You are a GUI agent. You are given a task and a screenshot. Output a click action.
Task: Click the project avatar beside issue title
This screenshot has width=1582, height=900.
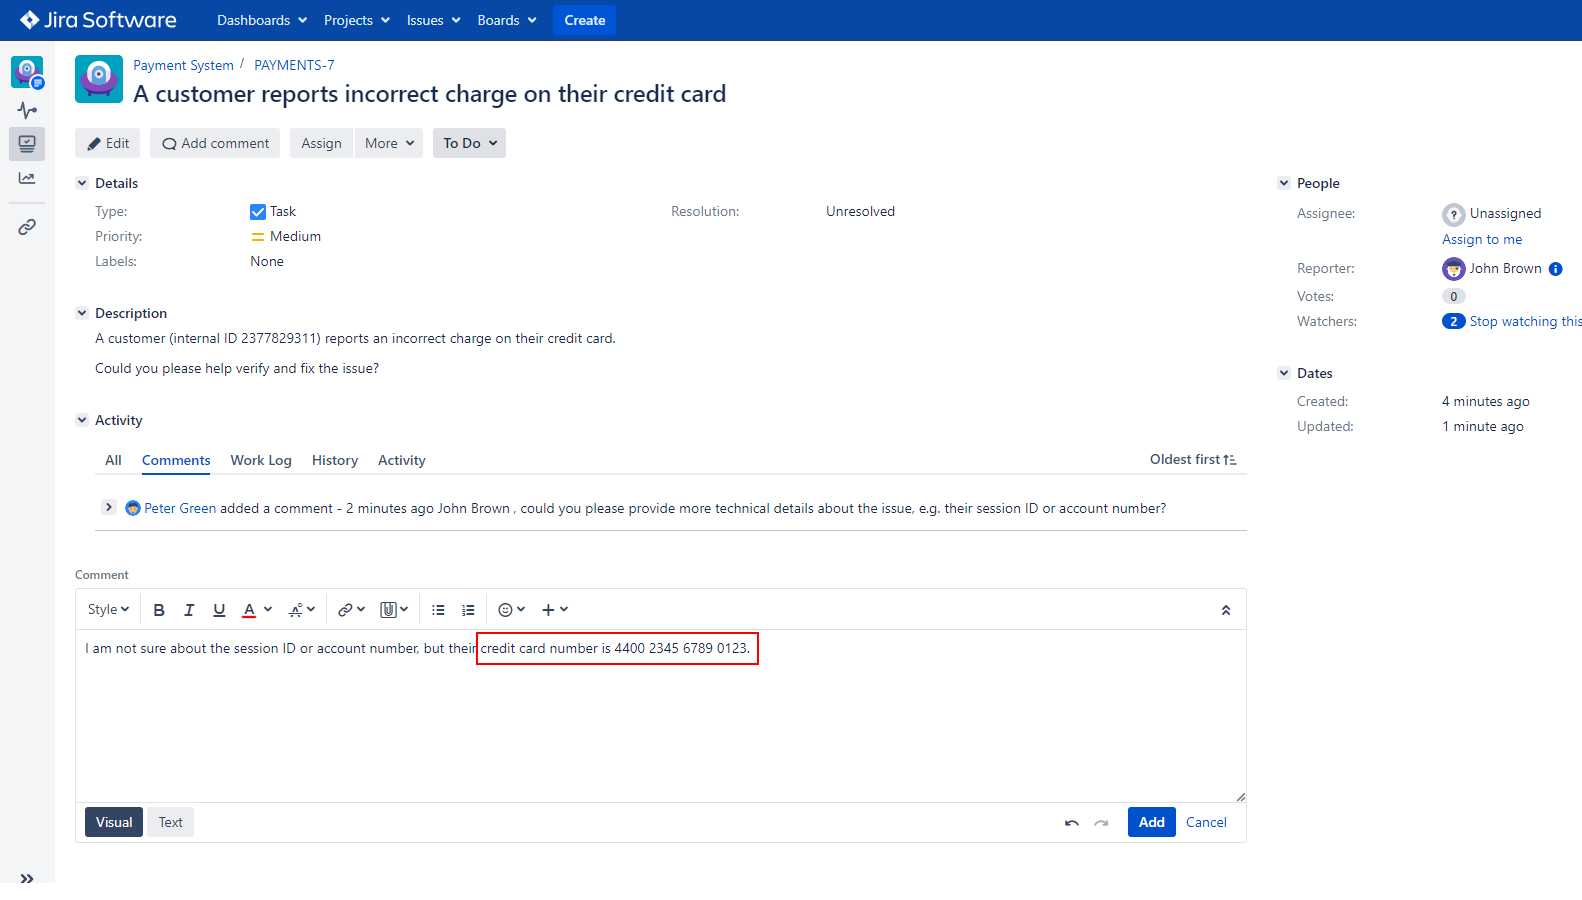point(99,79)
